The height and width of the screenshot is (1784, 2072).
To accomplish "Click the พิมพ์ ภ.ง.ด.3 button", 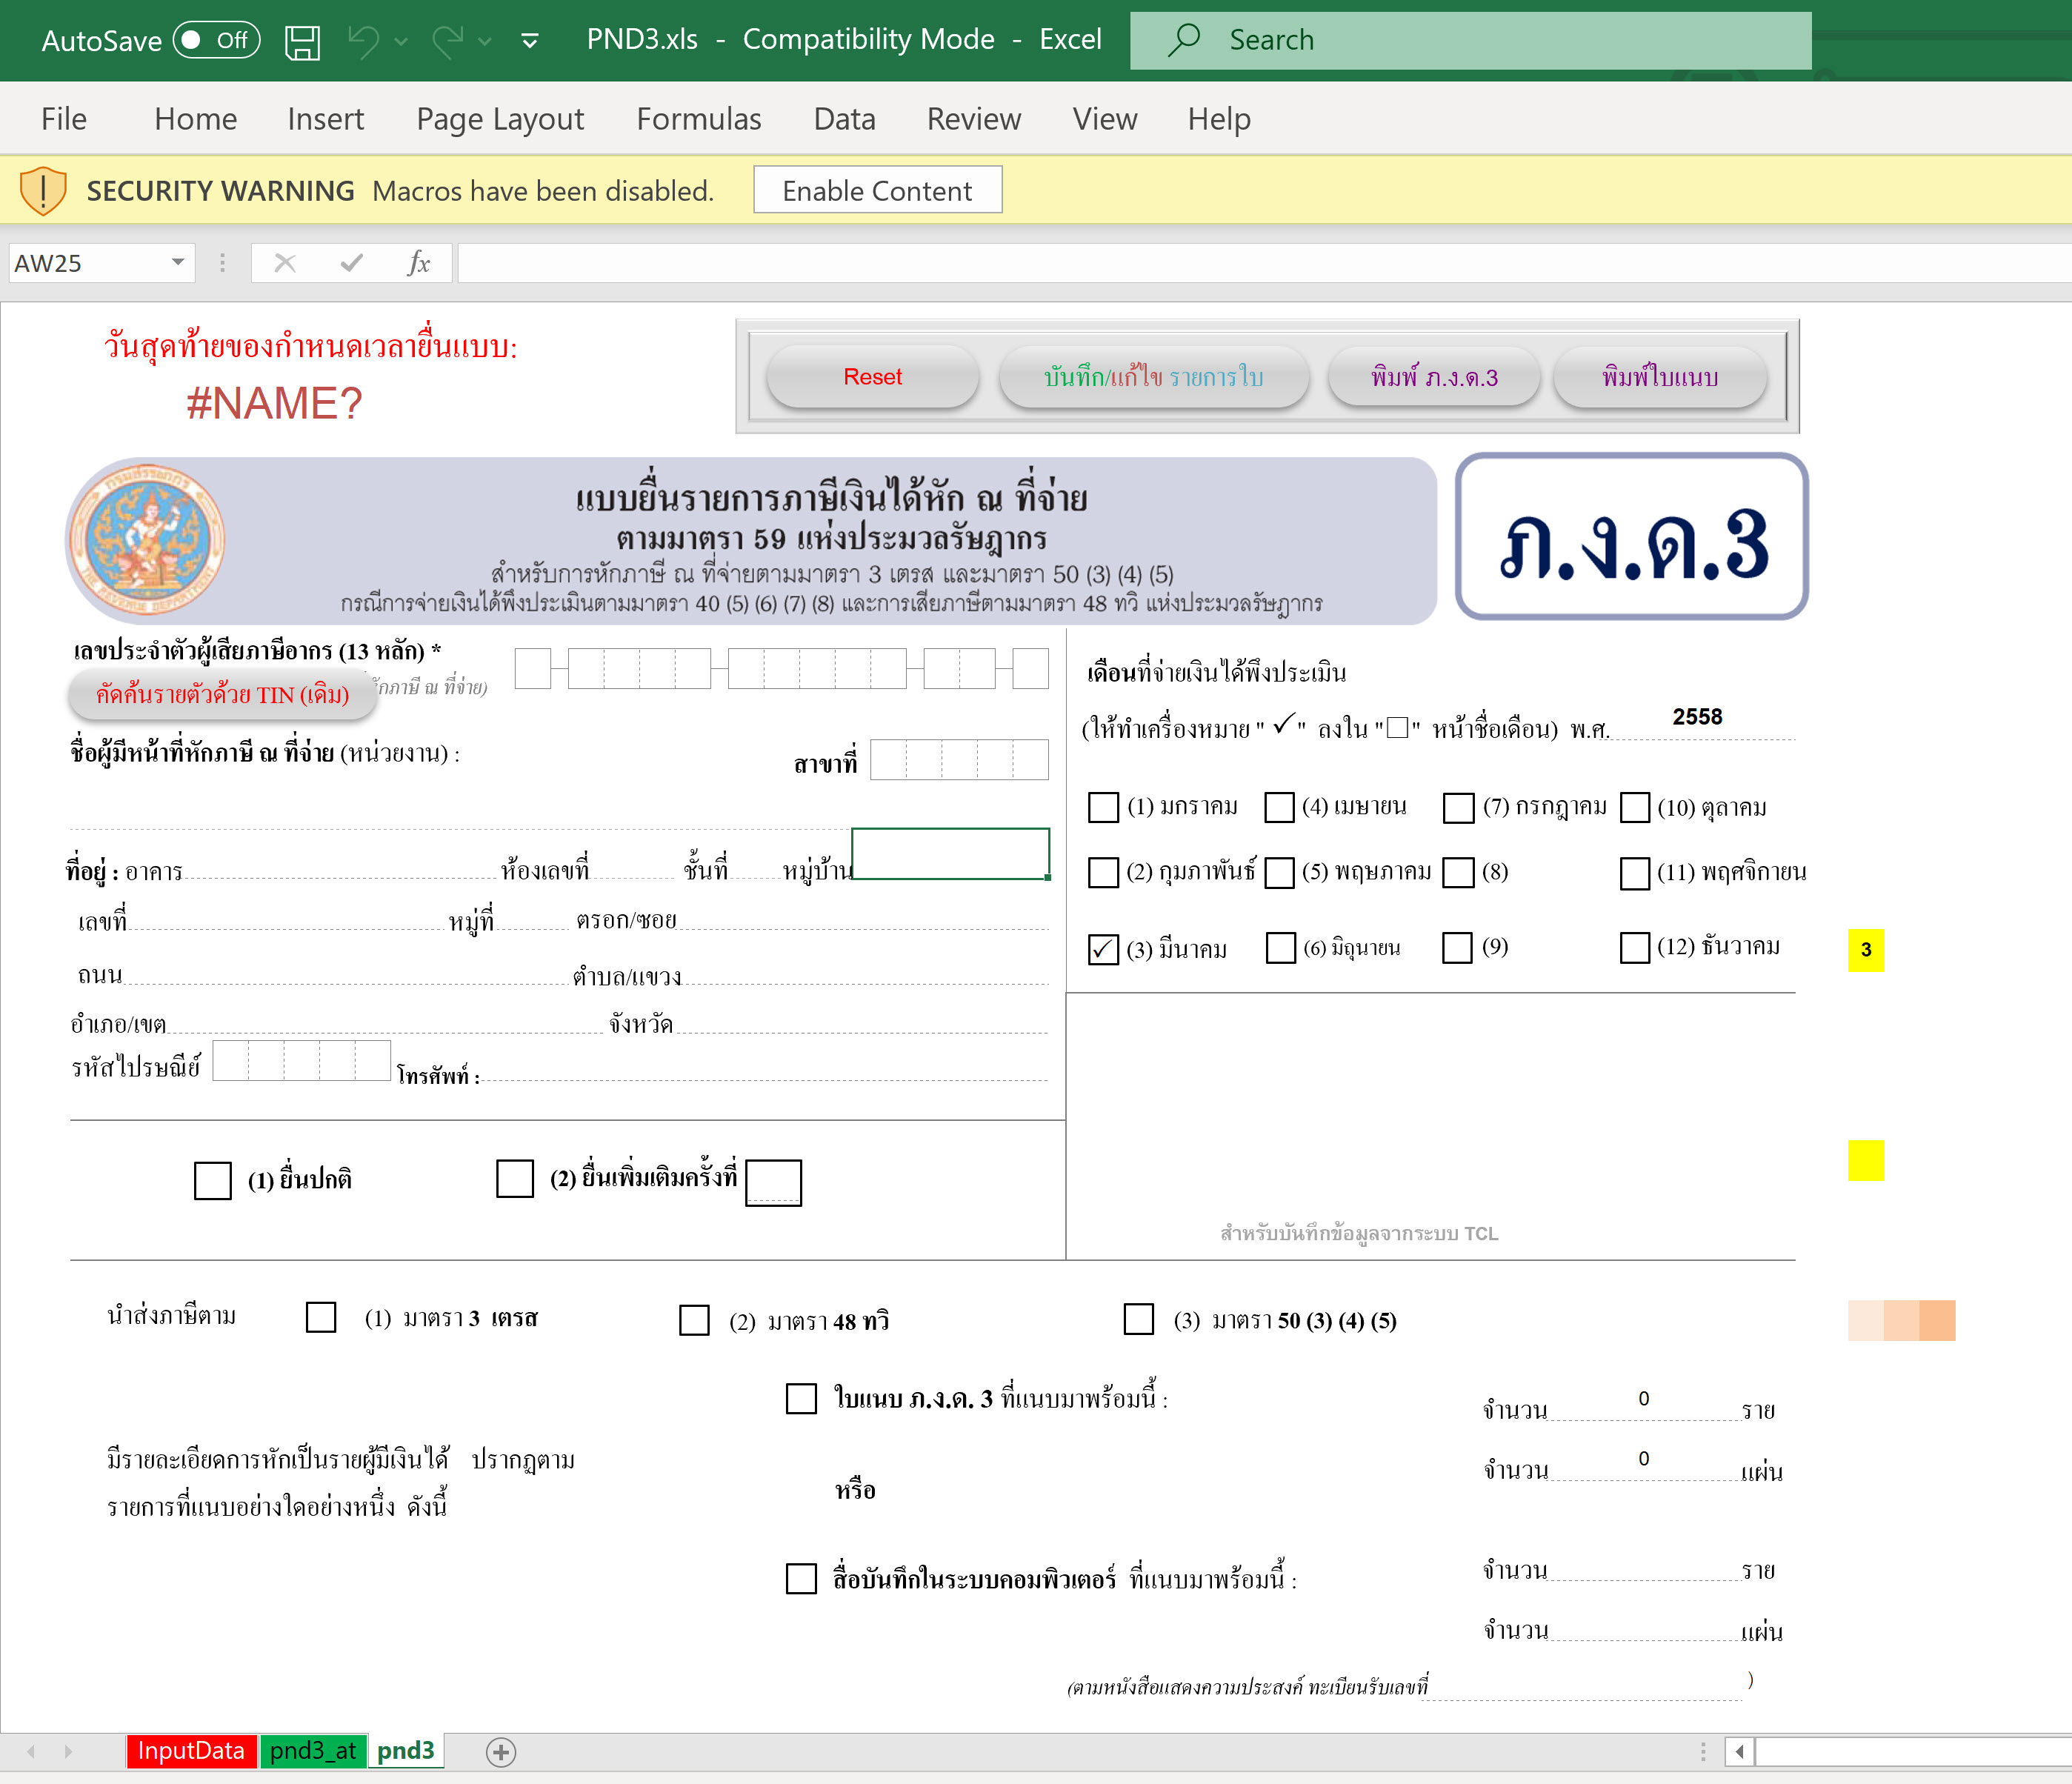I will pyautogui.click(x=1434, y=377).
